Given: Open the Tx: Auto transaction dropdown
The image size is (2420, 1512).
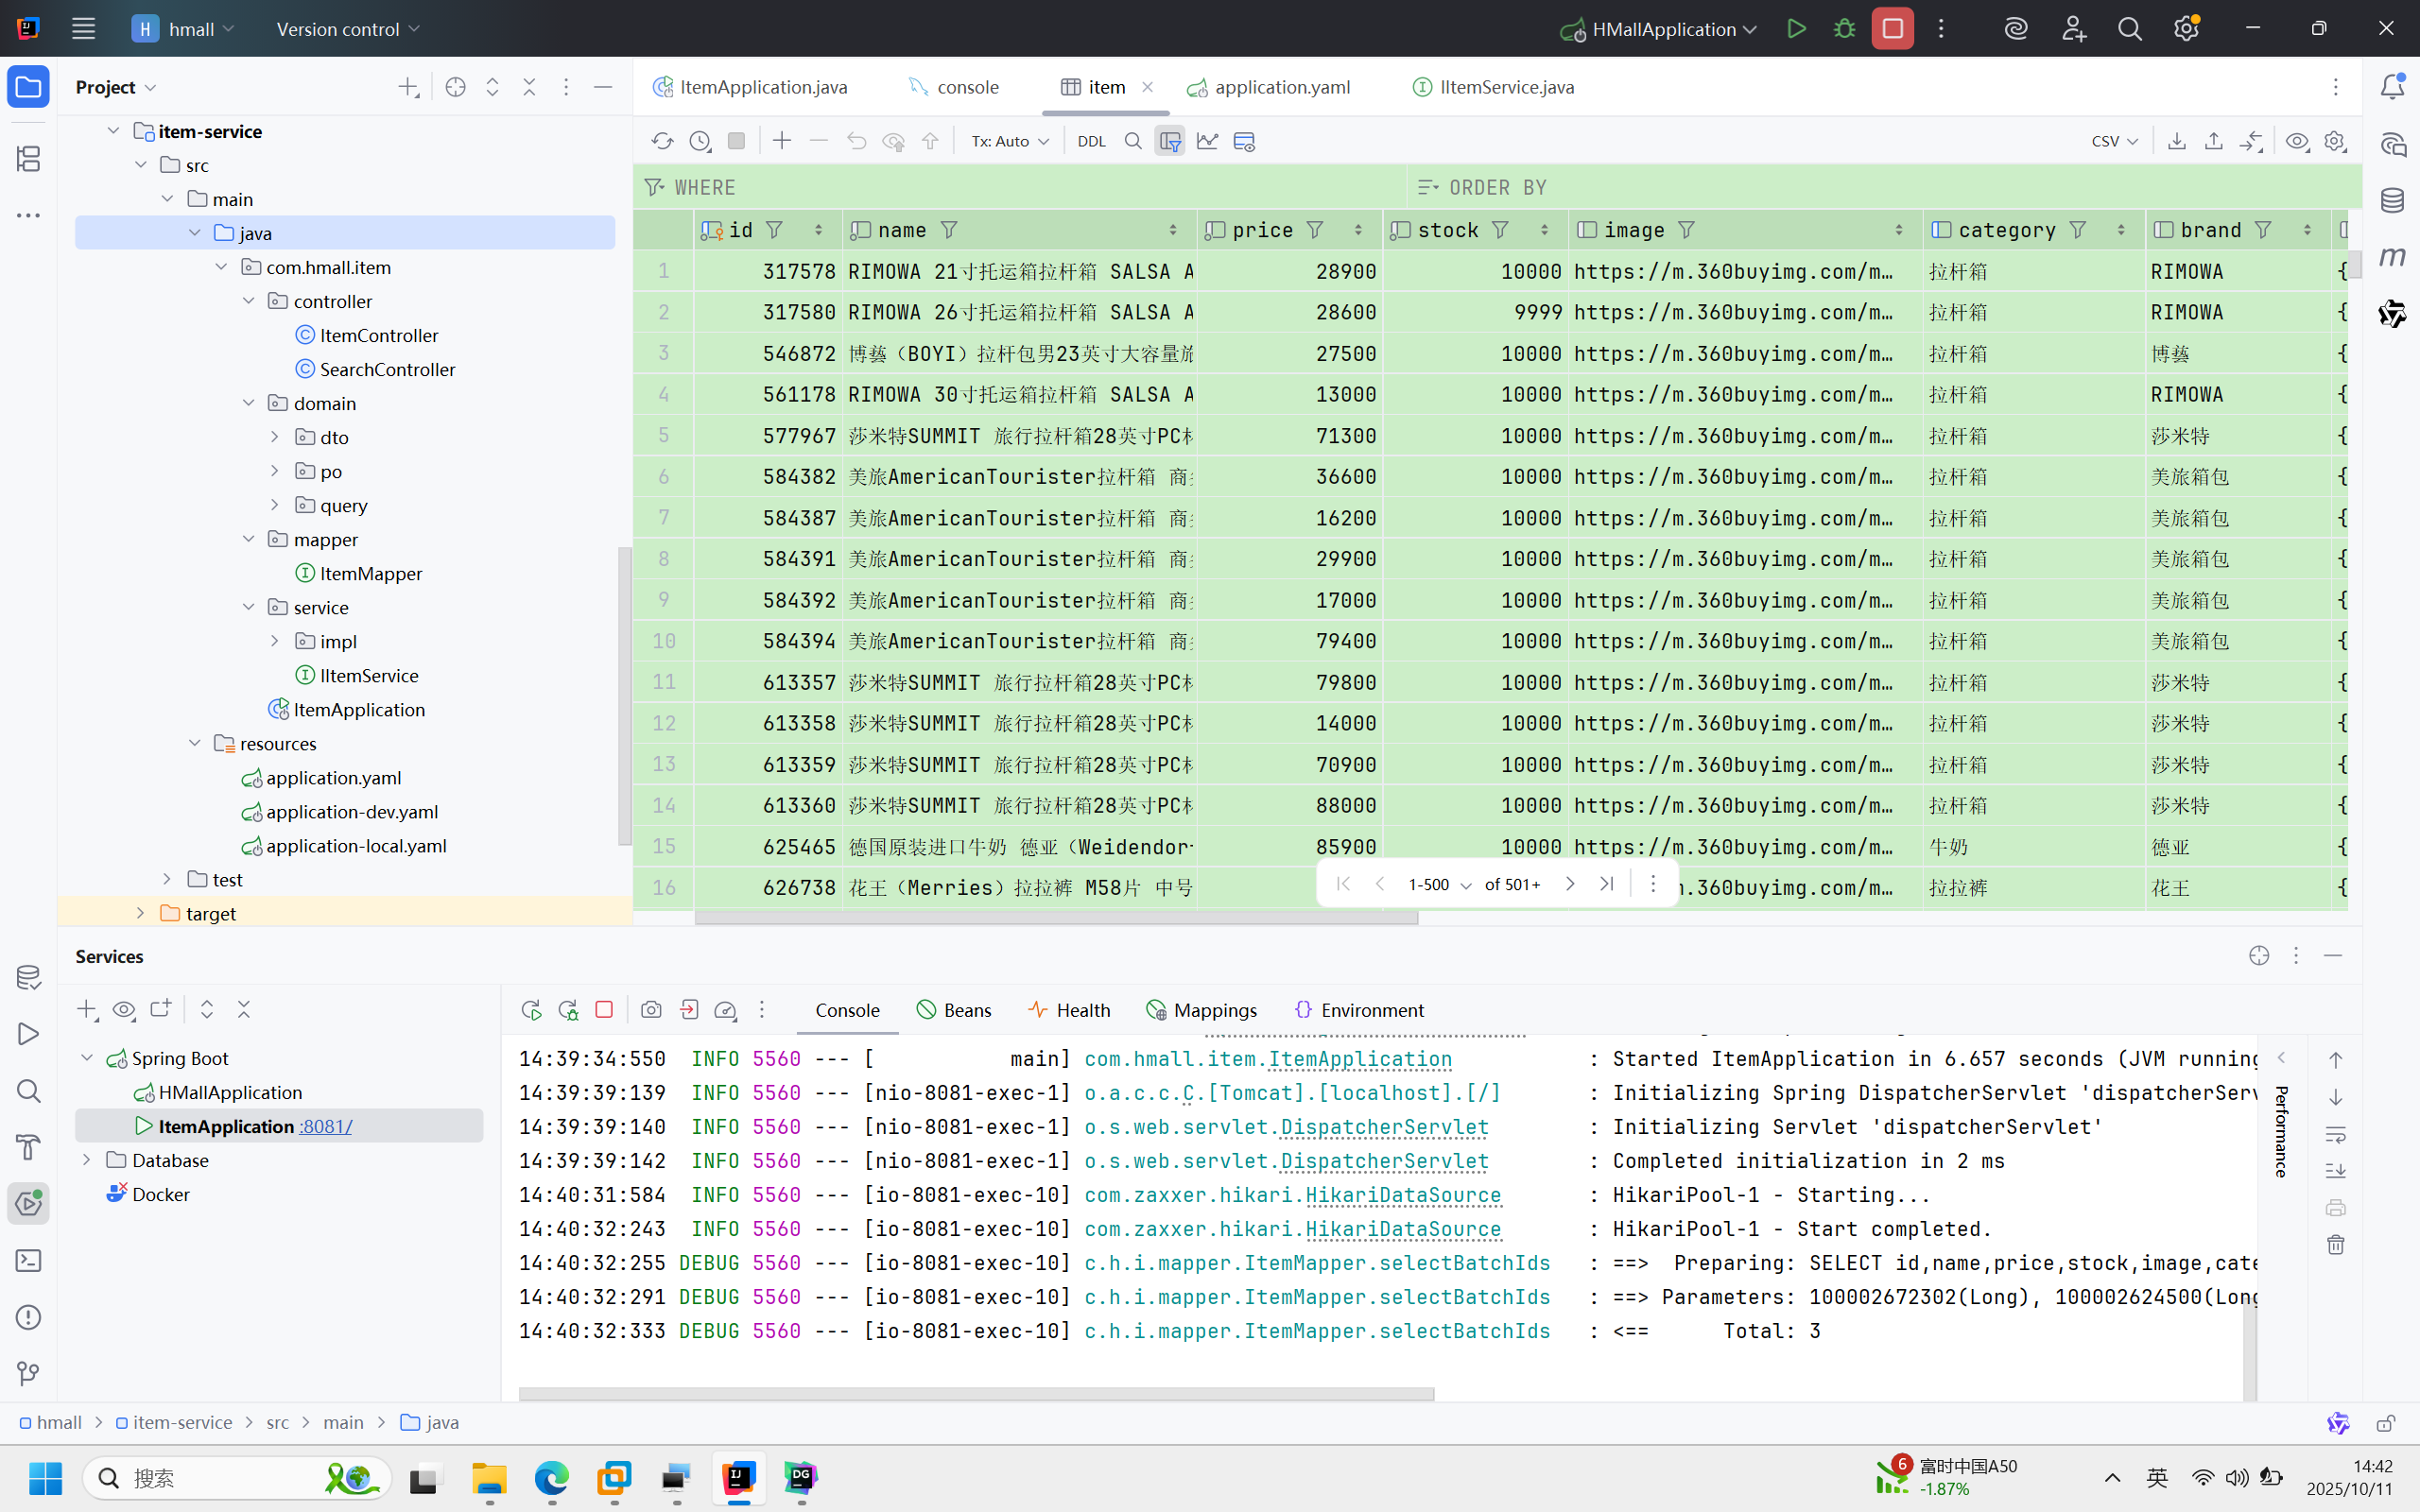Looking at the screenshot, I should point(1009,141).
